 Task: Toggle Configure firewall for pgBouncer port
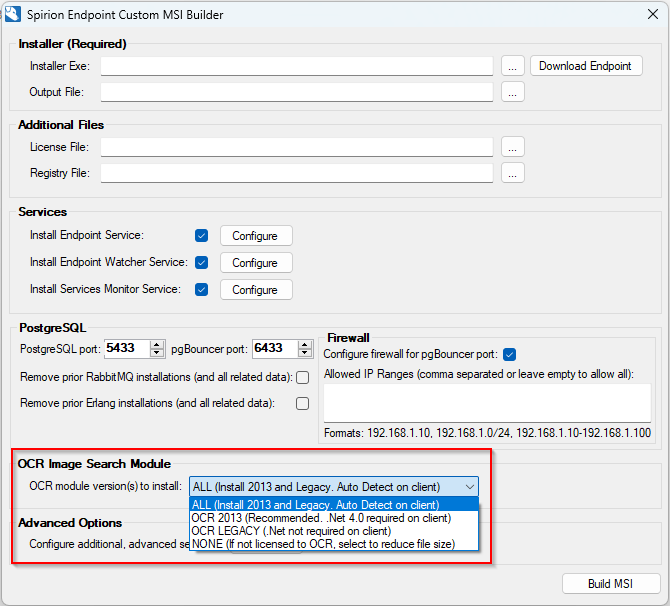(509, 354)
